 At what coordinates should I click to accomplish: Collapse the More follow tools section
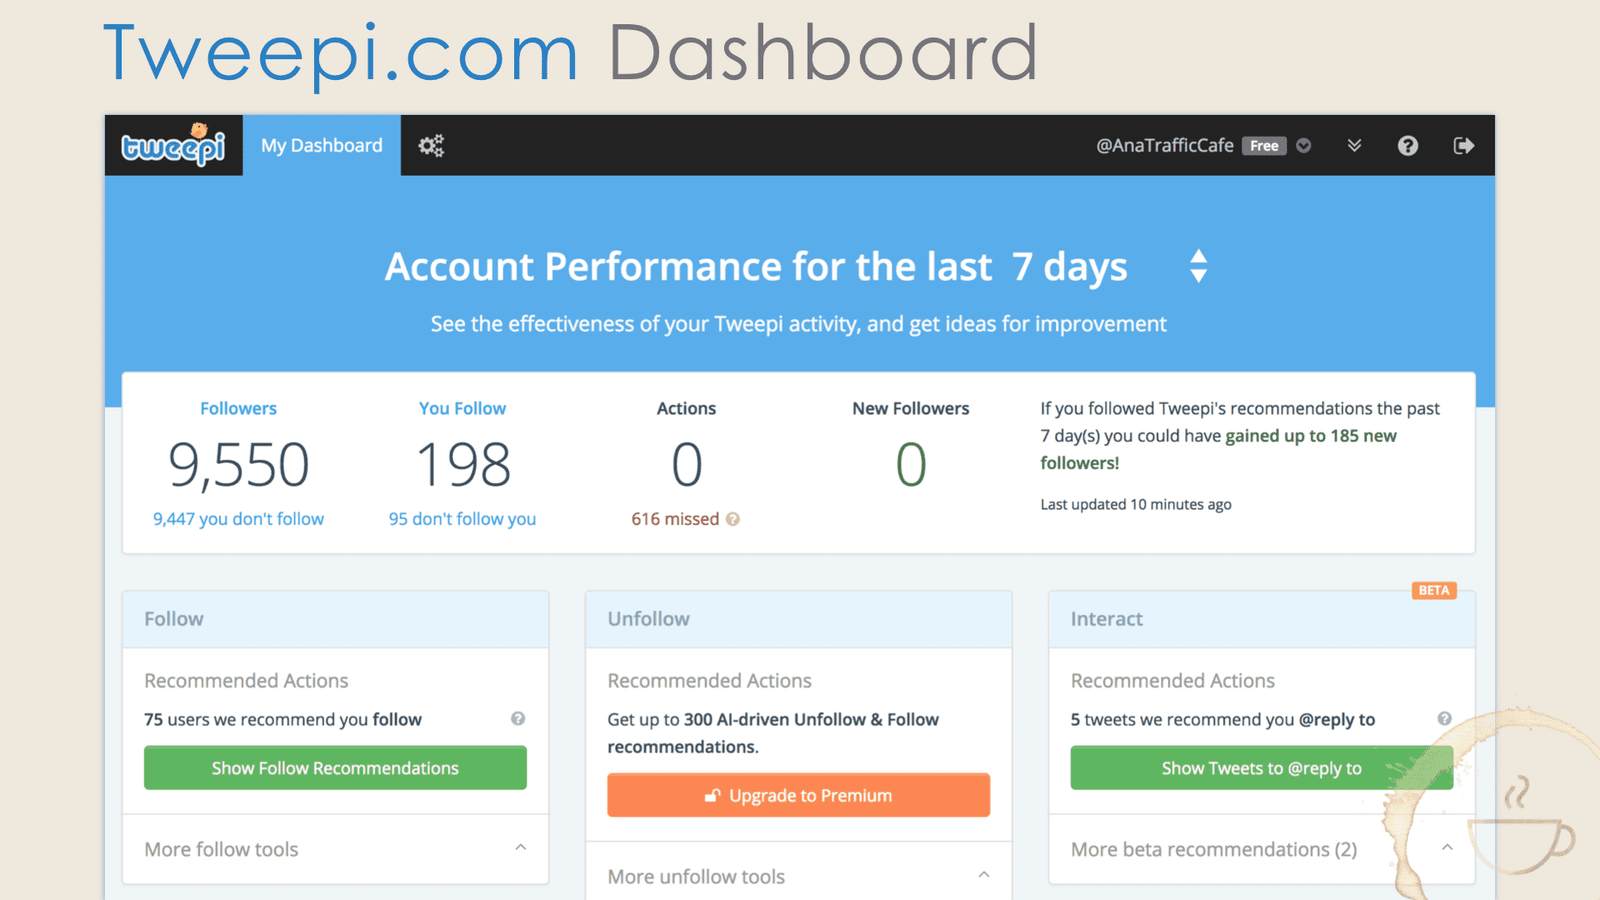coord(521,846)
